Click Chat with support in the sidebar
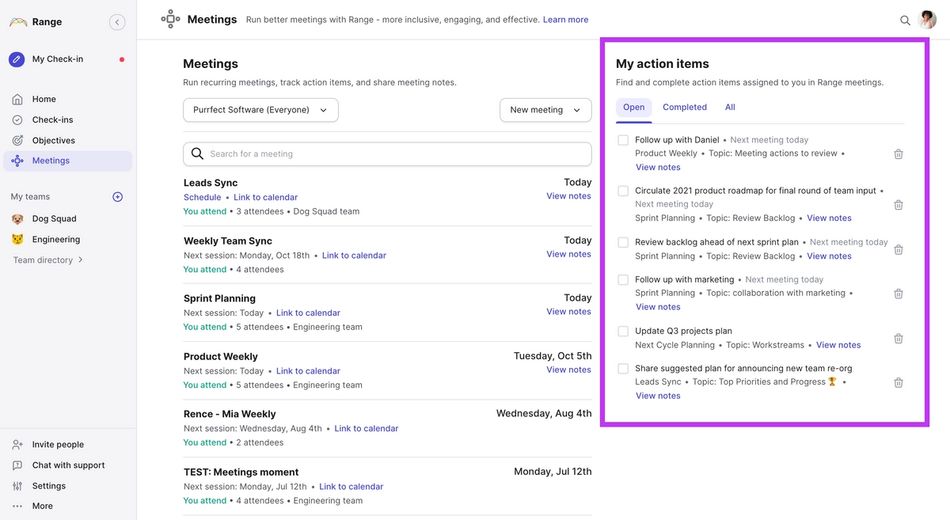 click(68, 465)
